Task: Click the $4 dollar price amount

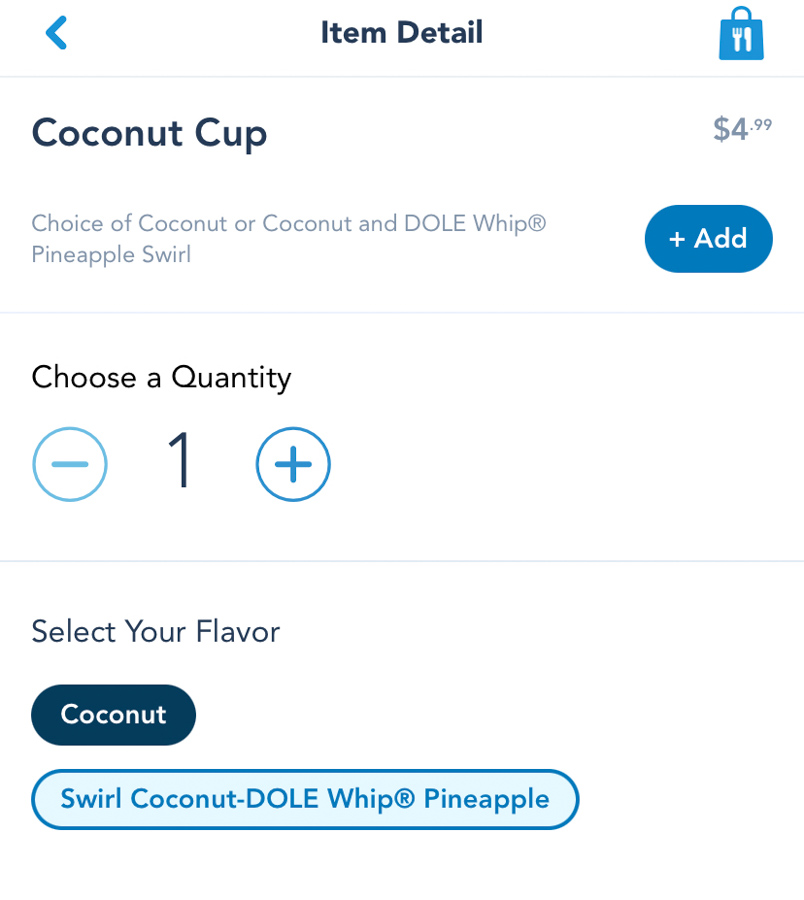Action: 730,130
